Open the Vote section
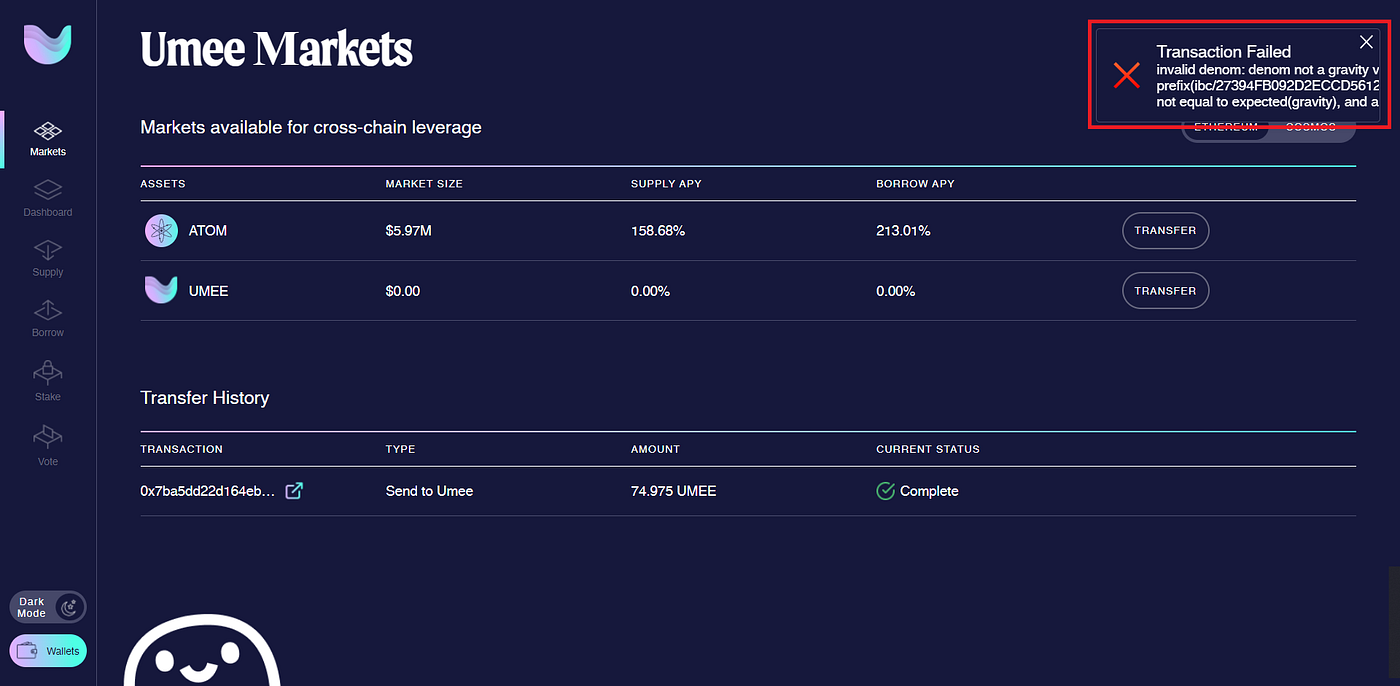This screenshot has width=1400, height=686. (48, 446)
